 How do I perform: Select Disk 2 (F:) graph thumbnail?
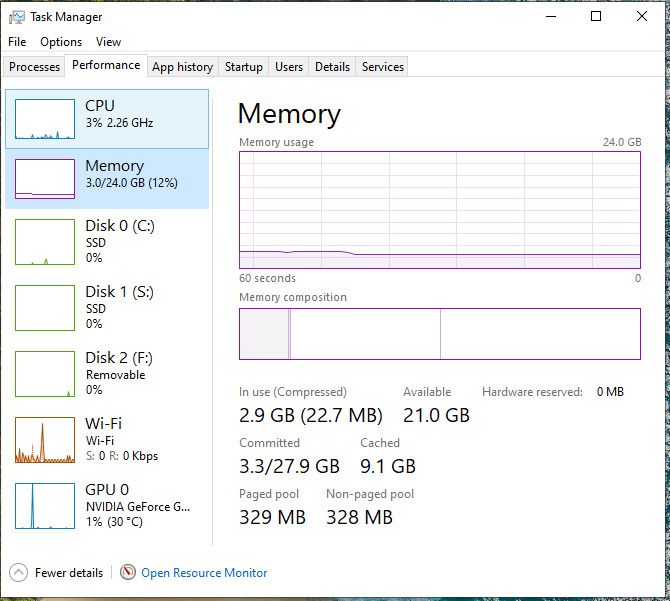pyautogui.click(x=45, y=374)
